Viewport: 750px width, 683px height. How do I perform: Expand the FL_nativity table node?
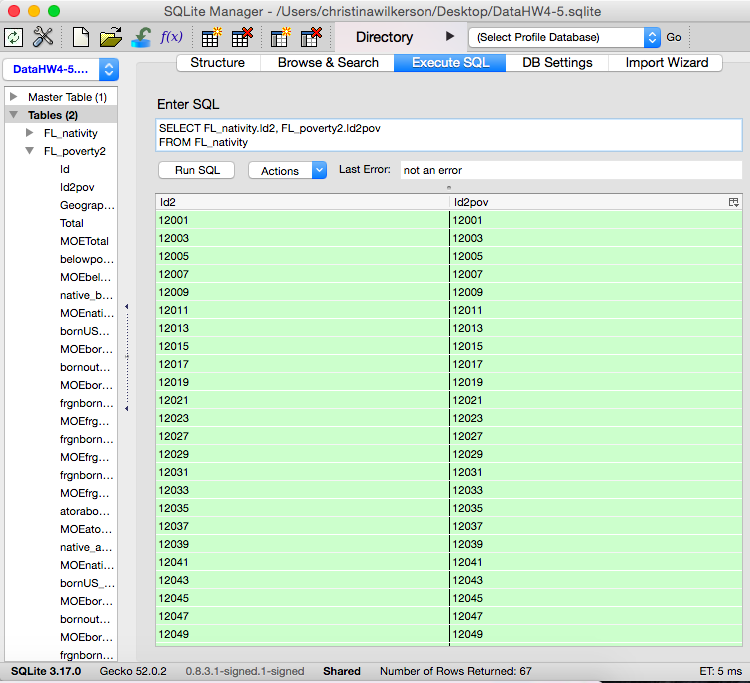pos(29,132)
